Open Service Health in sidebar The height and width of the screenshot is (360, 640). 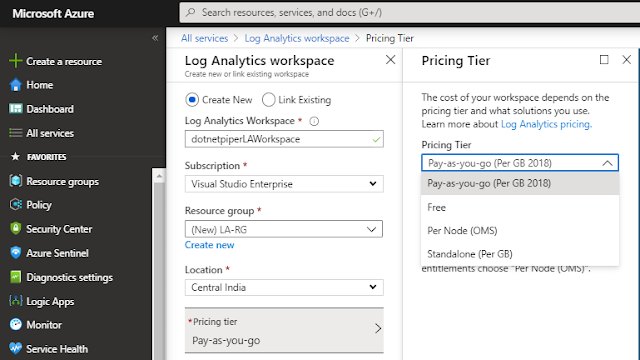click(x=57, y=349)
